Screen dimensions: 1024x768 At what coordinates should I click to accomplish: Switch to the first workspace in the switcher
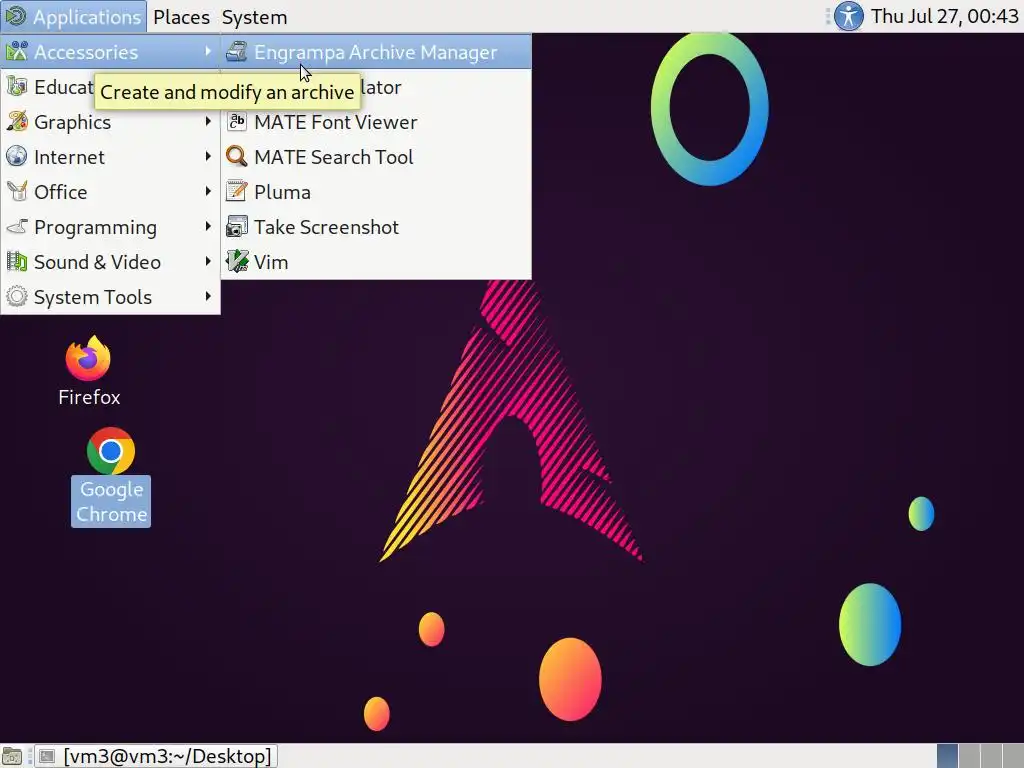coord(947,756)
